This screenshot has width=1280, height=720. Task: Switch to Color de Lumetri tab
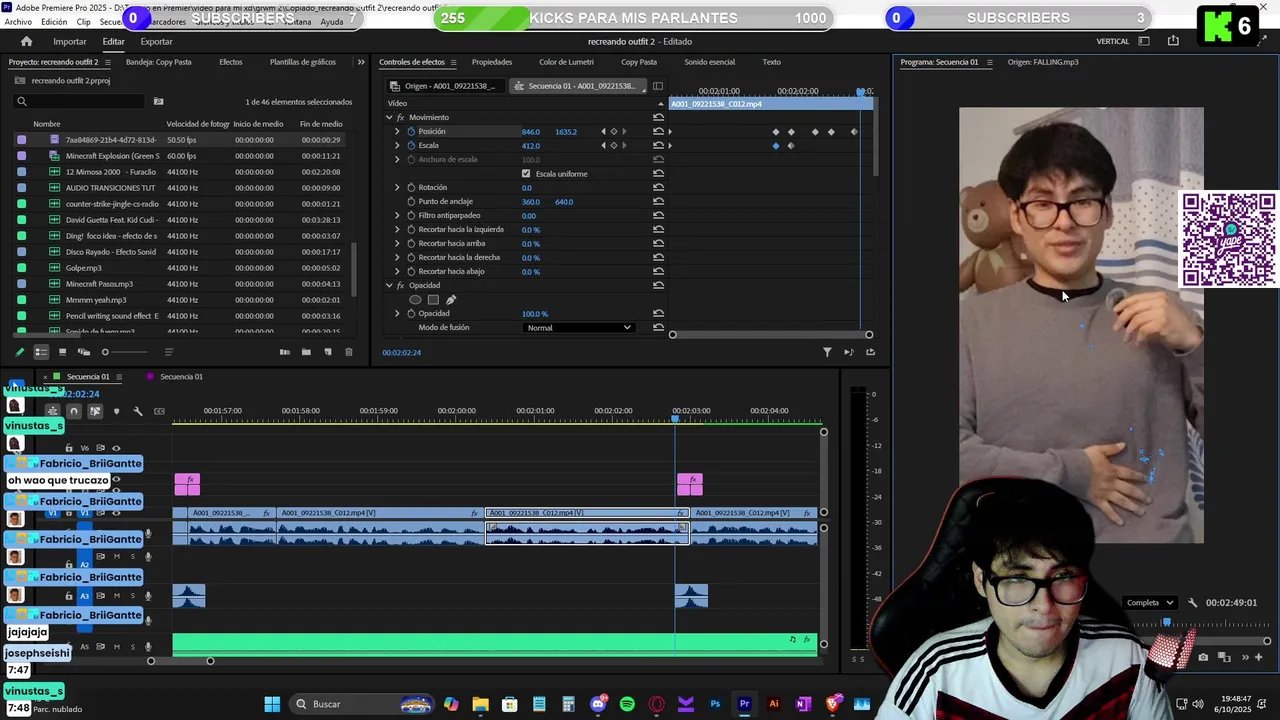[x=566, y=62]
